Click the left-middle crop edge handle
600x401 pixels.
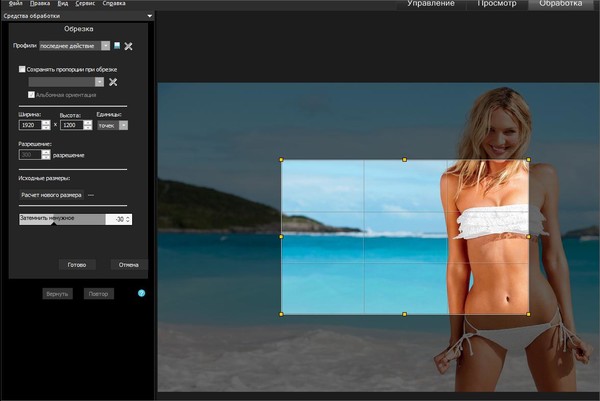[282, 237]
